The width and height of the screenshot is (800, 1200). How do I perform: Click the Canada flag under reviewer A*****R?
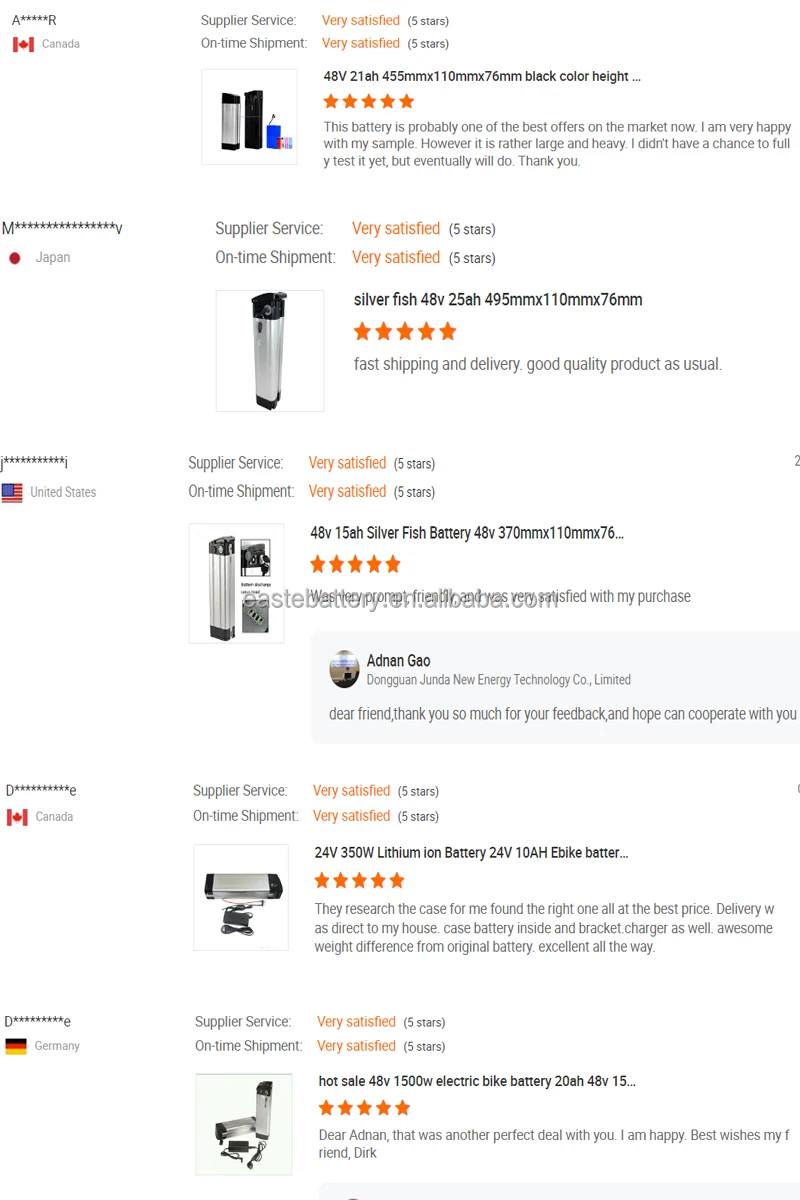click(23, 44)
